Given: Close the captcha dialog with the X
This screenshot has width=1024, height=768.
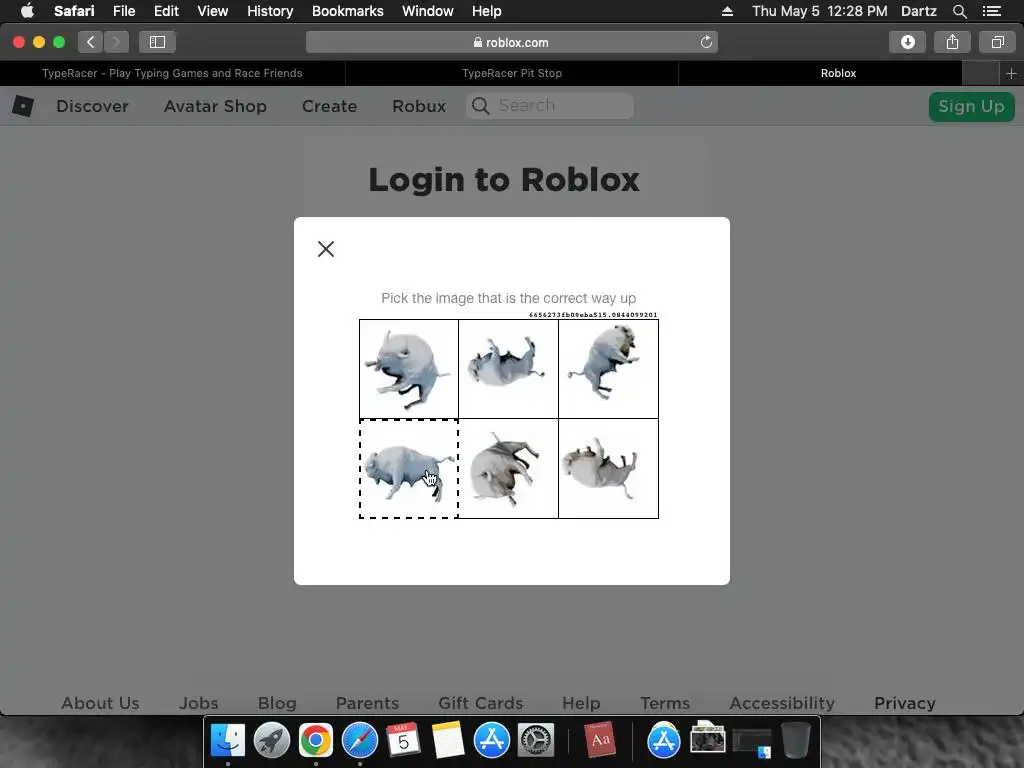Looking at the screenshot, I should point(326,249).
